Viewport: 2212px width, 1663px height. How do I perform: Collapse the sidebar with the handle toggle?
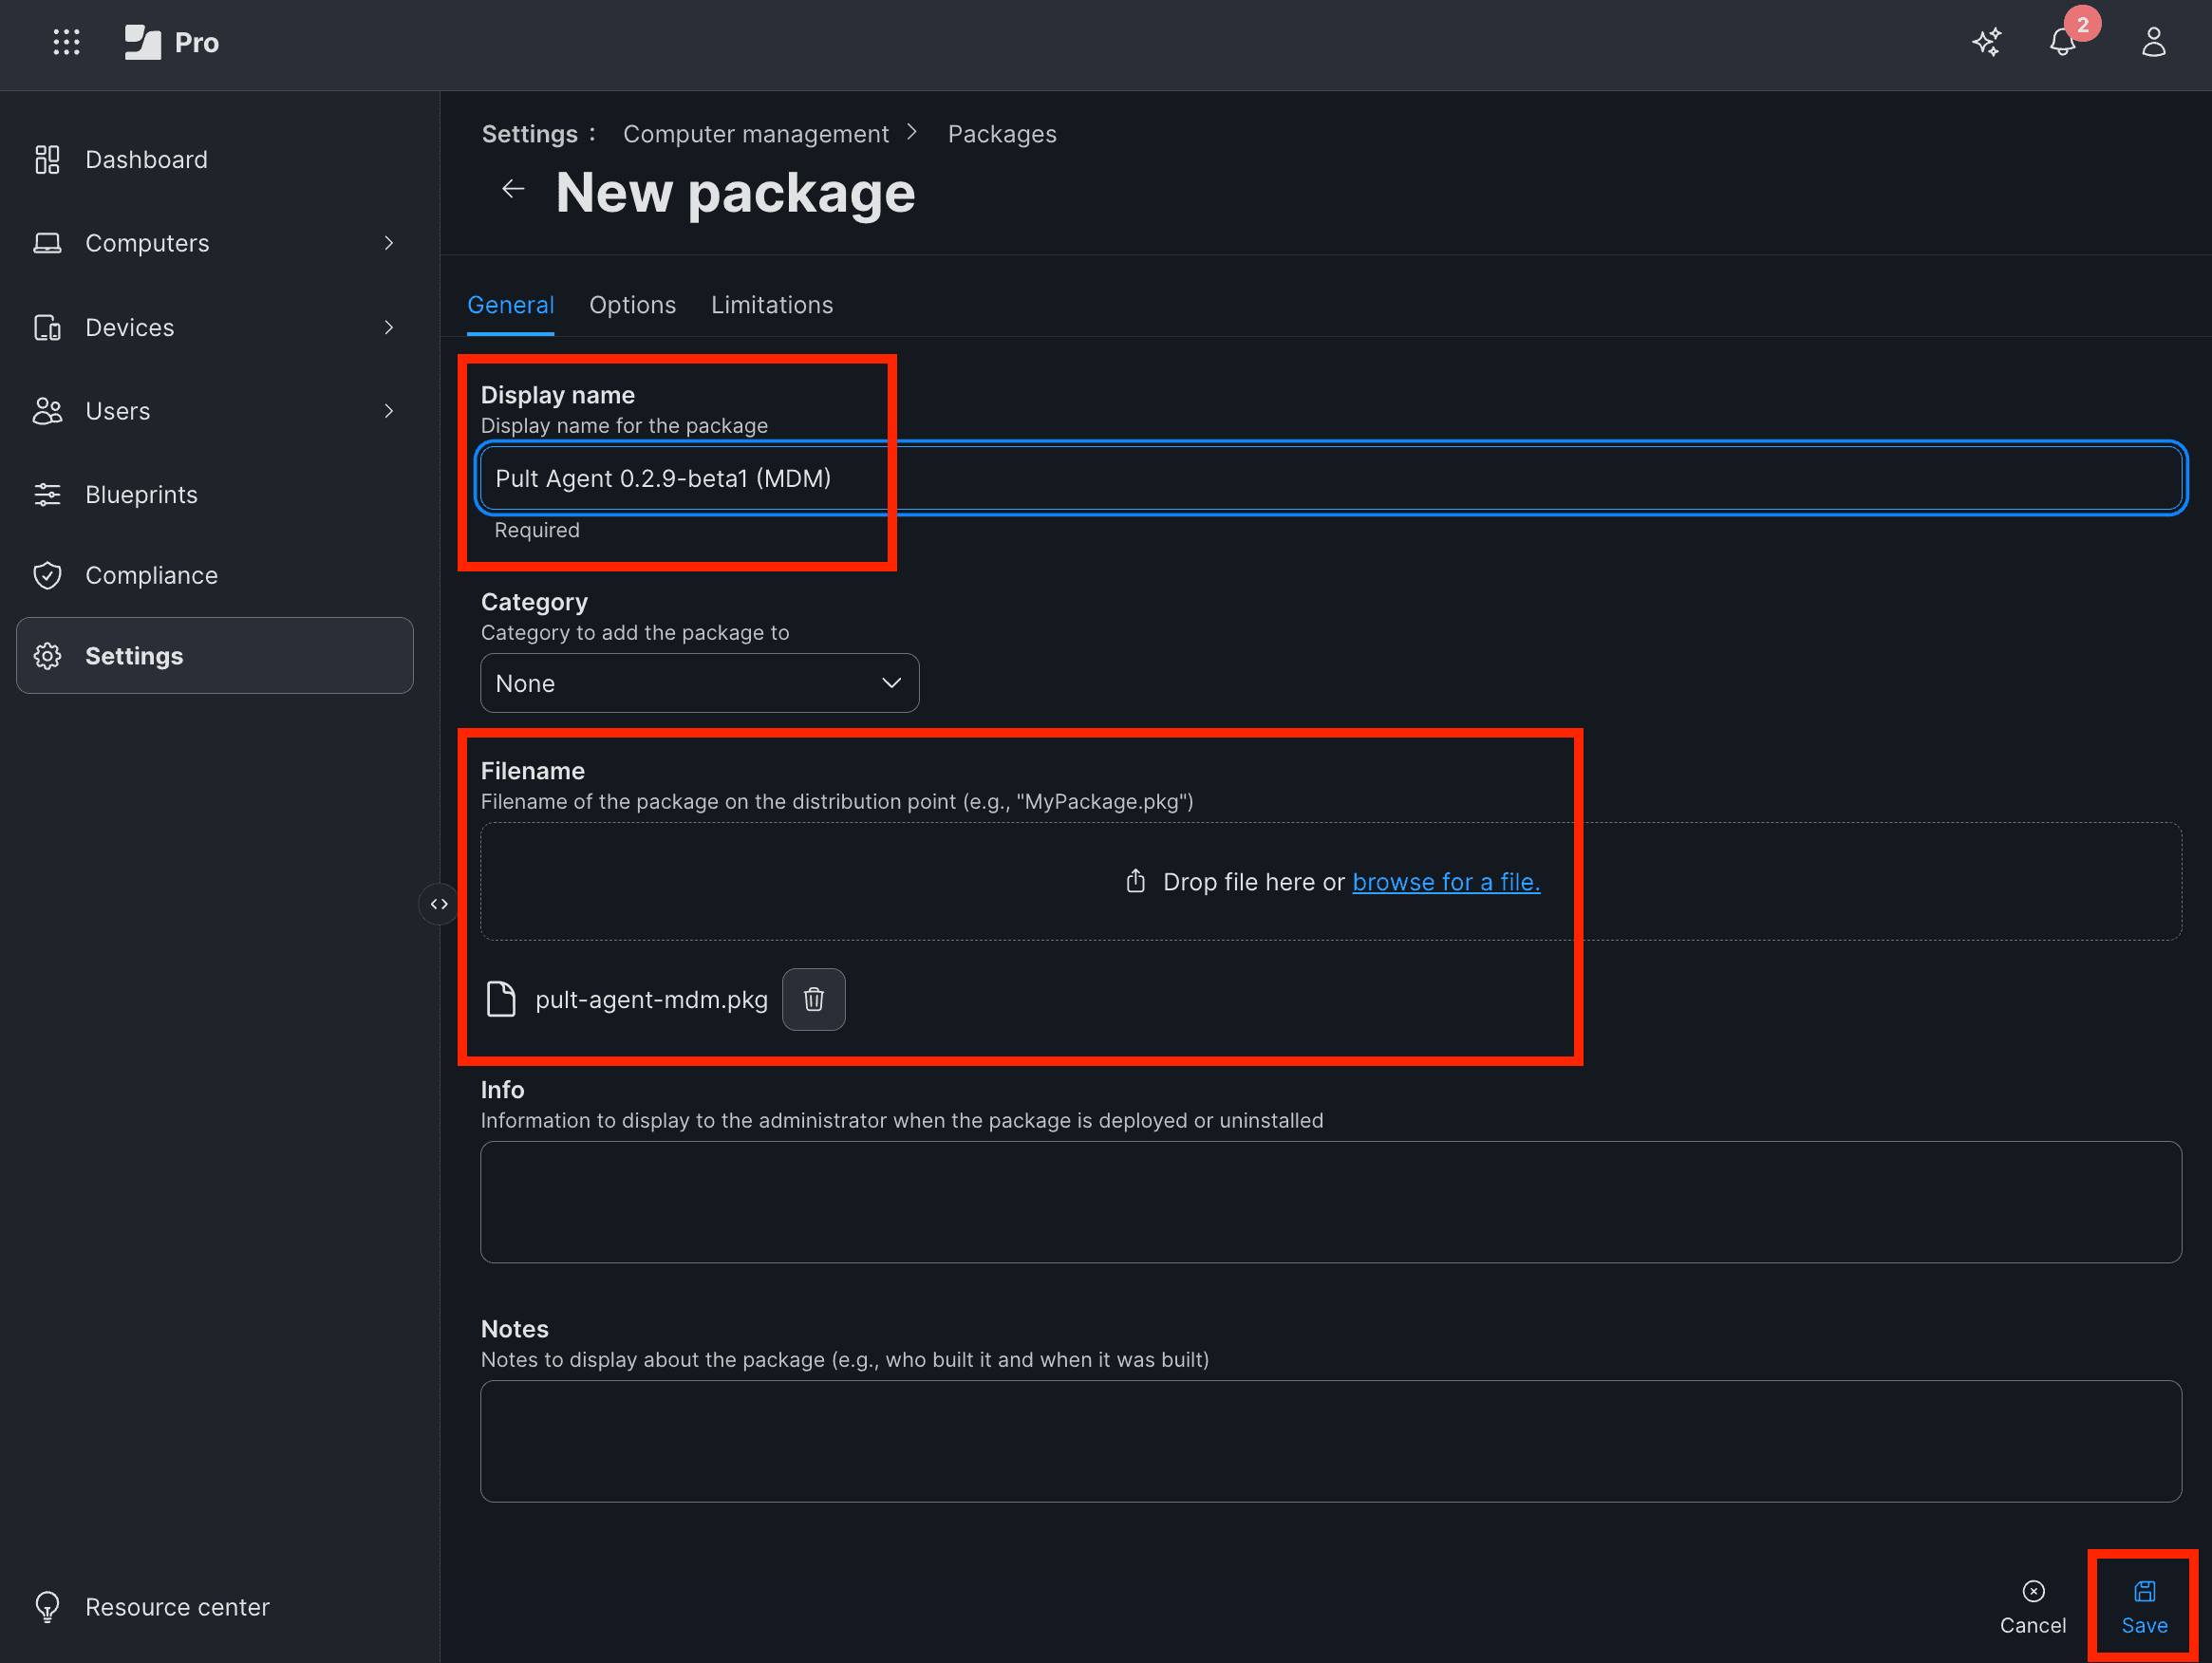[439, 904]
